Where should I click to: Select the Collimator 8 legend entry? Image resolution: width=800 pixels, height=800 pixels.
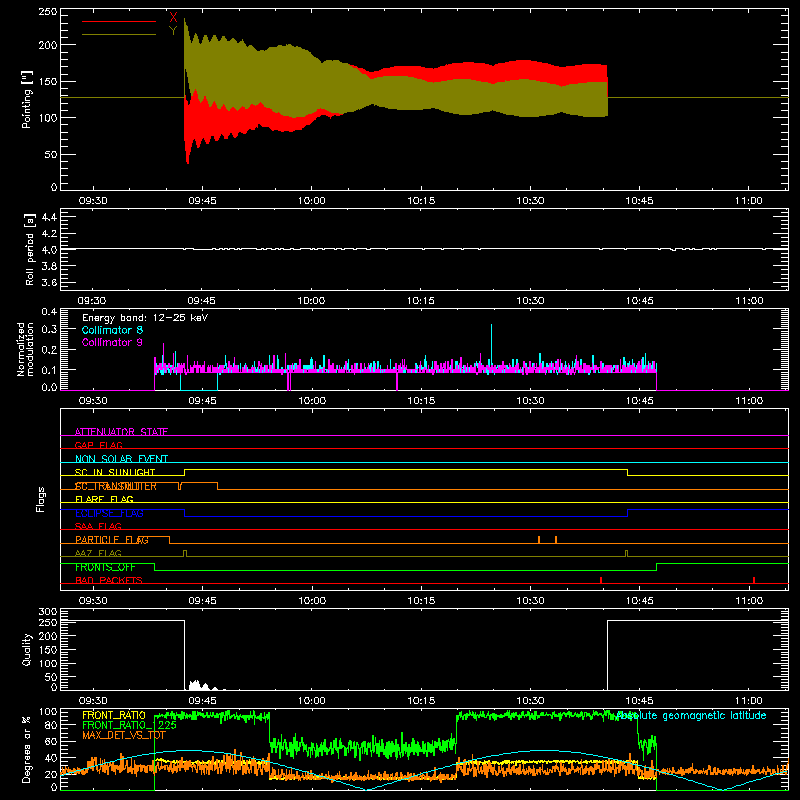tap(112, 330)
